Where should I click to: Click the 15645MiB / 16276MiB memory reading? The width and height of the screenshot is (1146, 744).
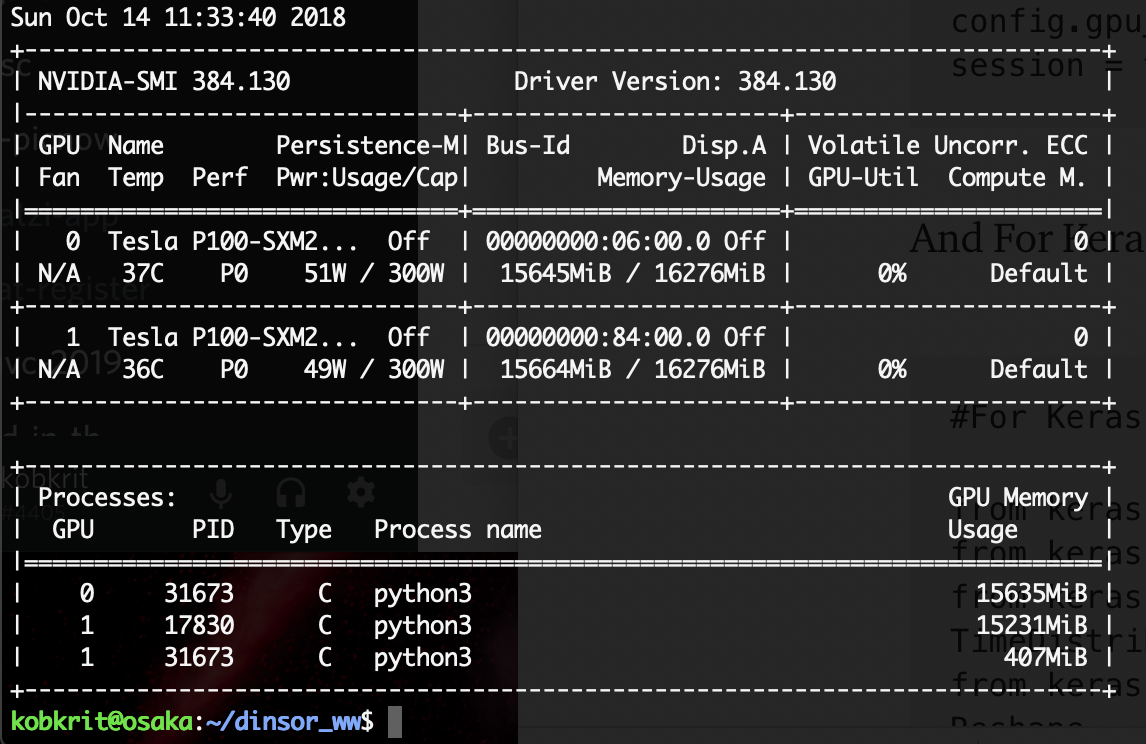(632, 273)
